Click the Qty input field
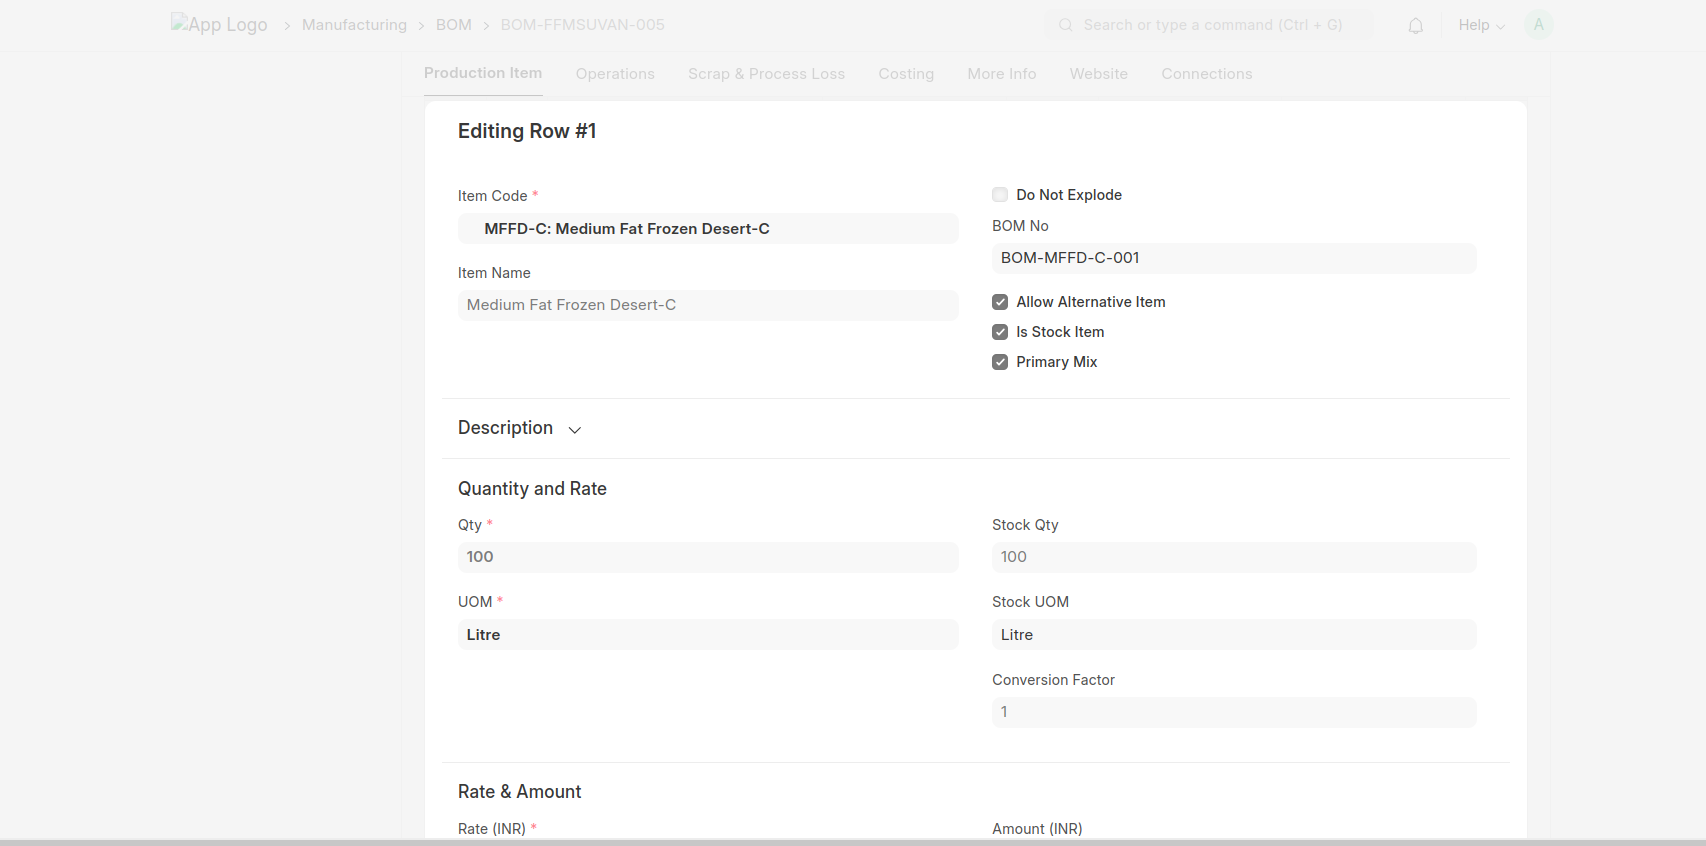 point(707,557)
